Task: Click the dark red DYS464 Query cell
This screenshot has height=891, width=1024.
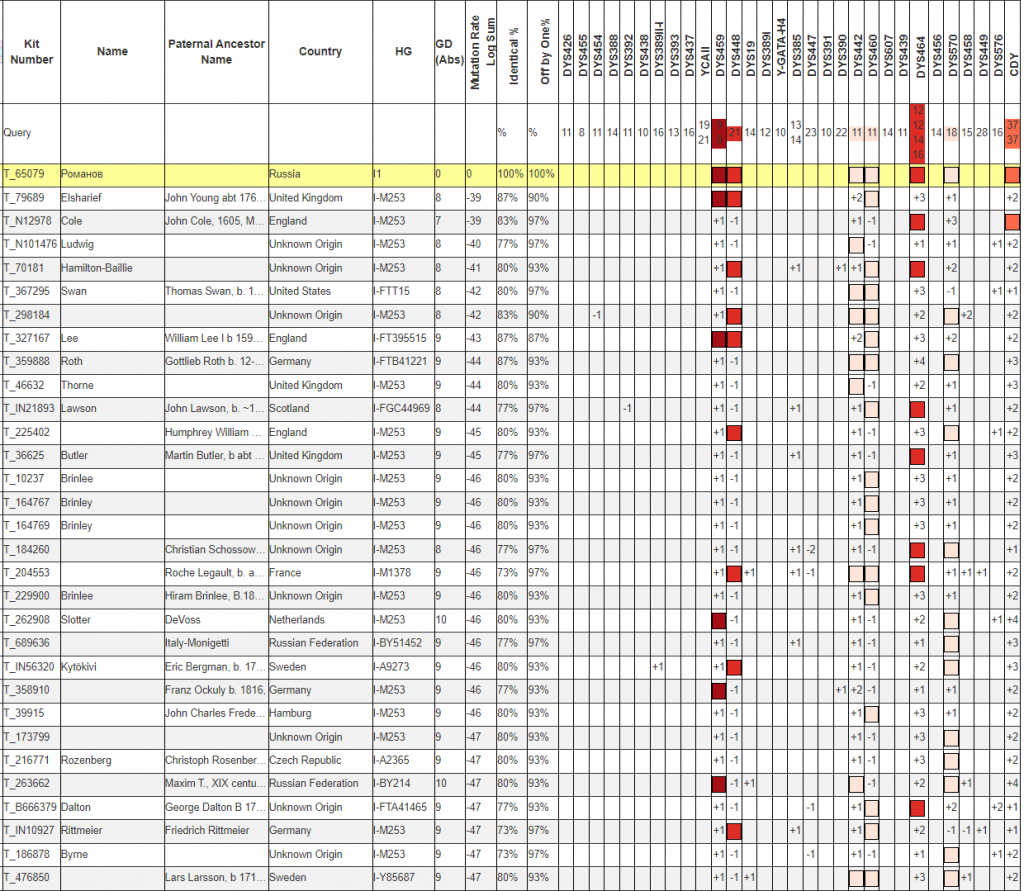Action: 918,132
